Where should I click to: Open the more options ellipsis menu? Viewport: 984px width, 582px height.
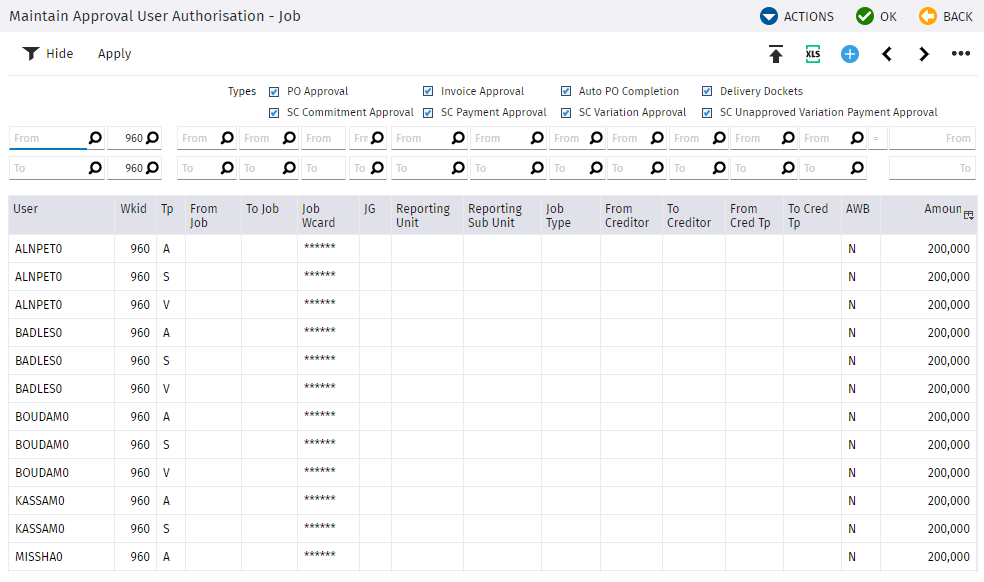point(961,54)
